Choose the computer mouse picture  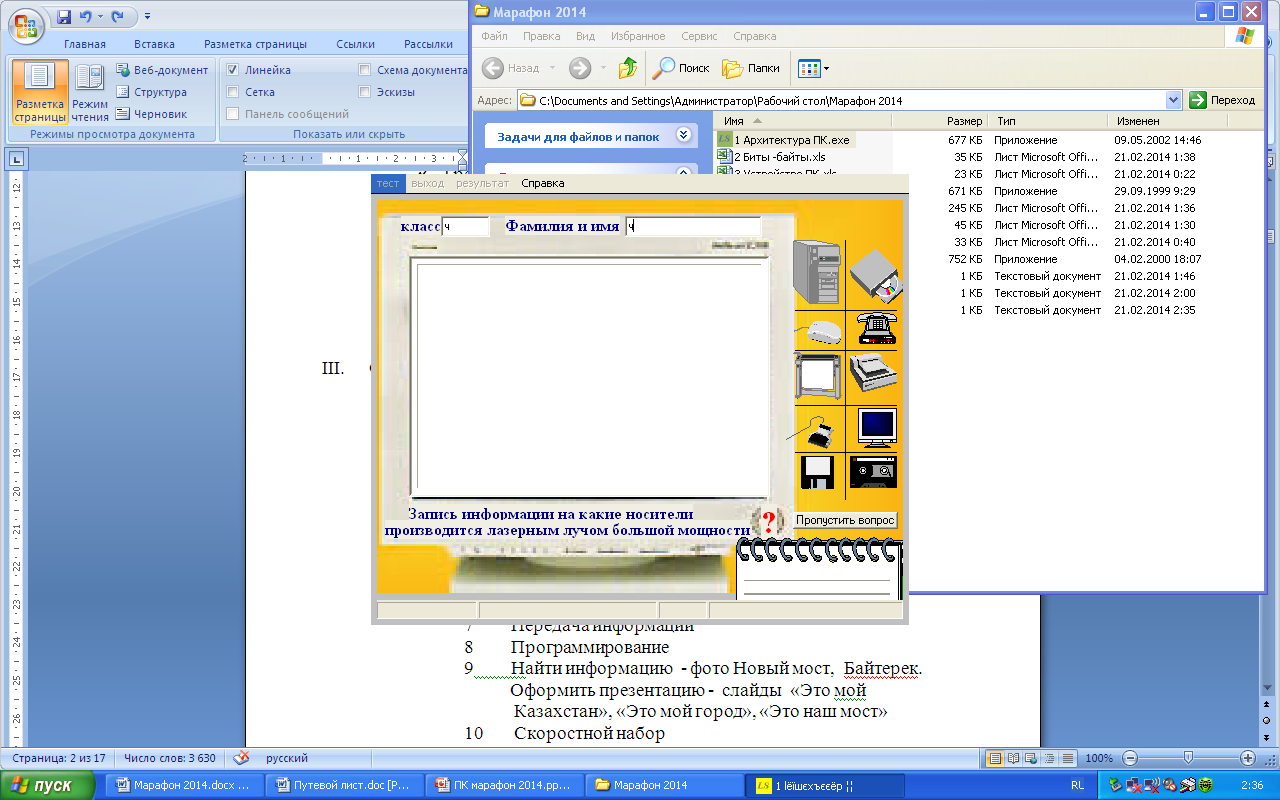tap(820, 331)
